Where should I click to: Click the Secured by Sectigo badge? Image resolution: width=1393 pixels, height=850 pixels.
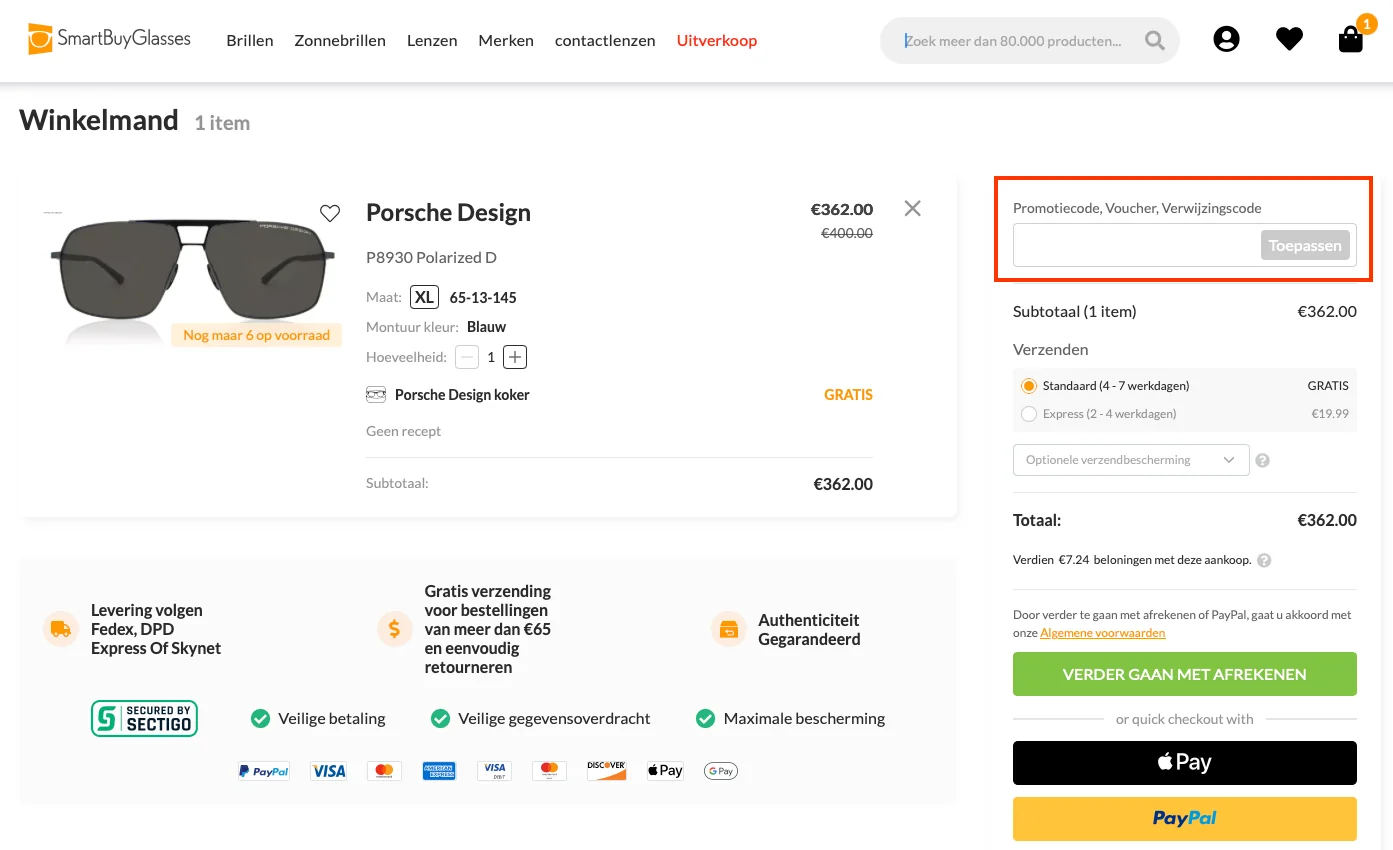[144, 718]
